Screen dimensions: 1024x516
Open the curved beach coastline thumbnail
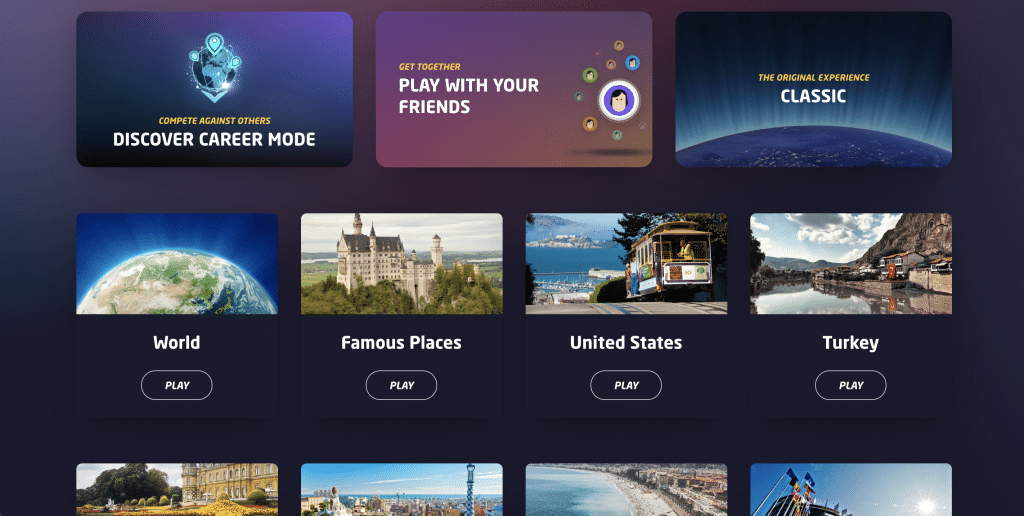626,490
